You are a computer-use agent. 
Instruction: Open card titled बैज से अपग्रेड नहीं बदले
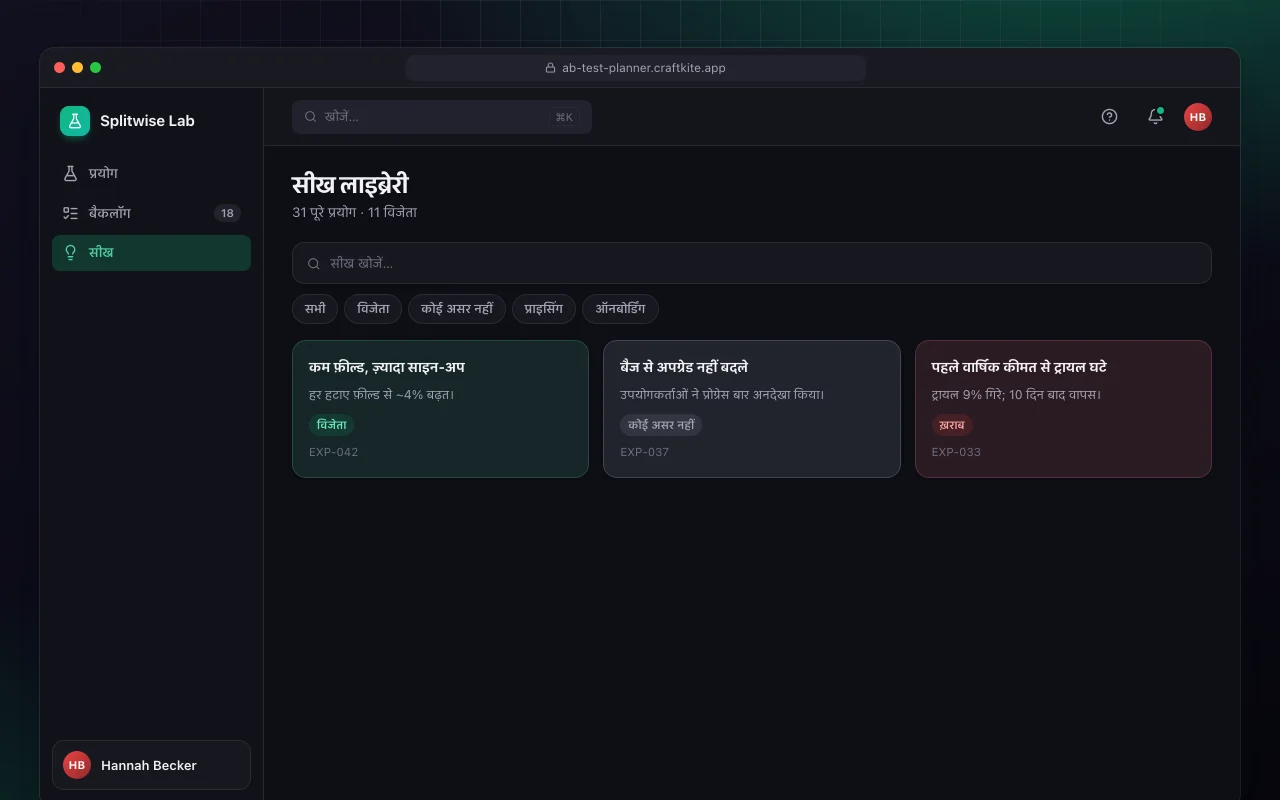(752, 409)
